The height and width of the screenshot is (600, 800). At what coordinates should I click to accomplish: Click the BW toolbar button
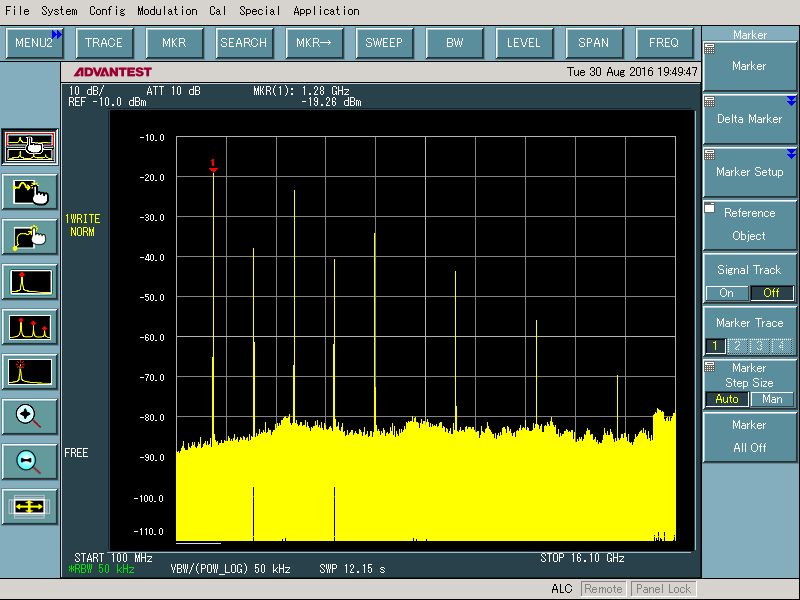(x=454, y=43)
